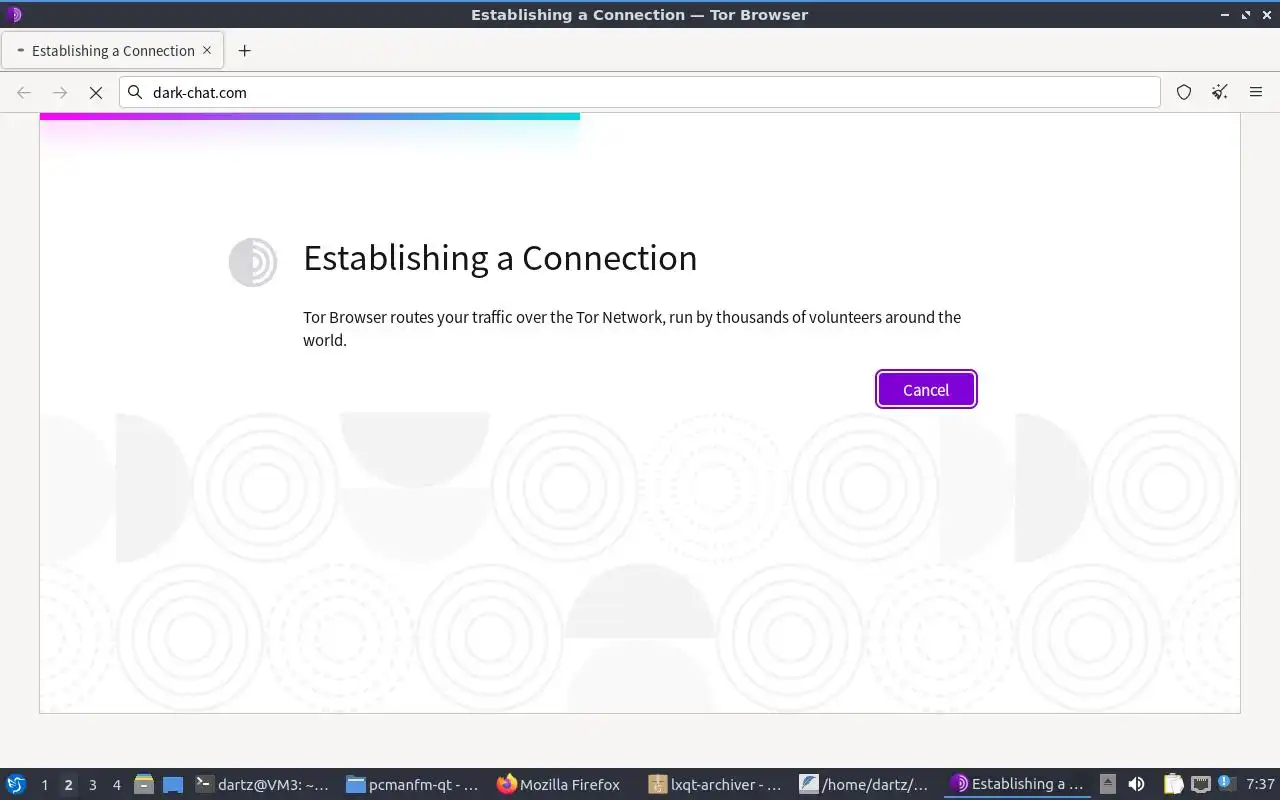Viewport: 1280px width, 800px height.
Task: Click the forward navigation arrow
Action: click(x=60, y=92)
